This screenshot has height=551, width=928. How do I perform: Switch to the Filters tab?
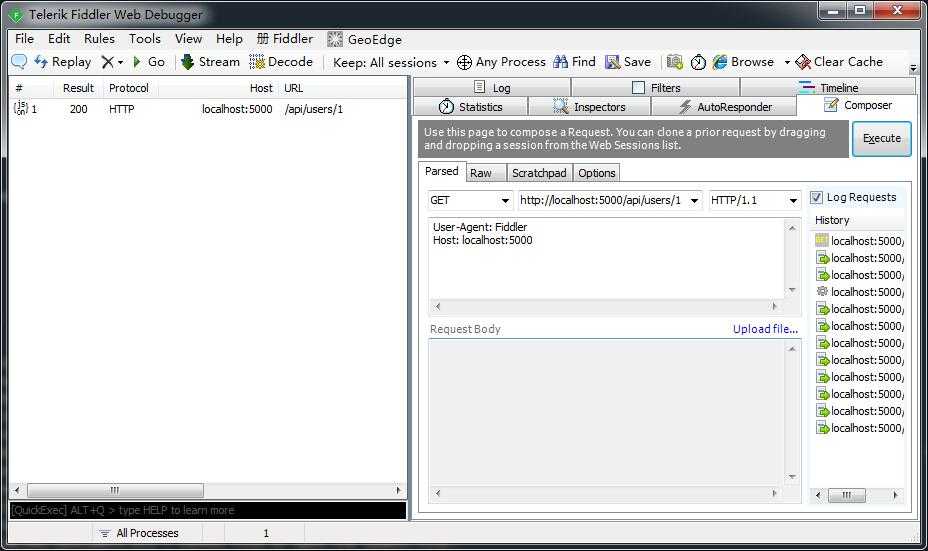pyautogui.click(x=656, y=88)
